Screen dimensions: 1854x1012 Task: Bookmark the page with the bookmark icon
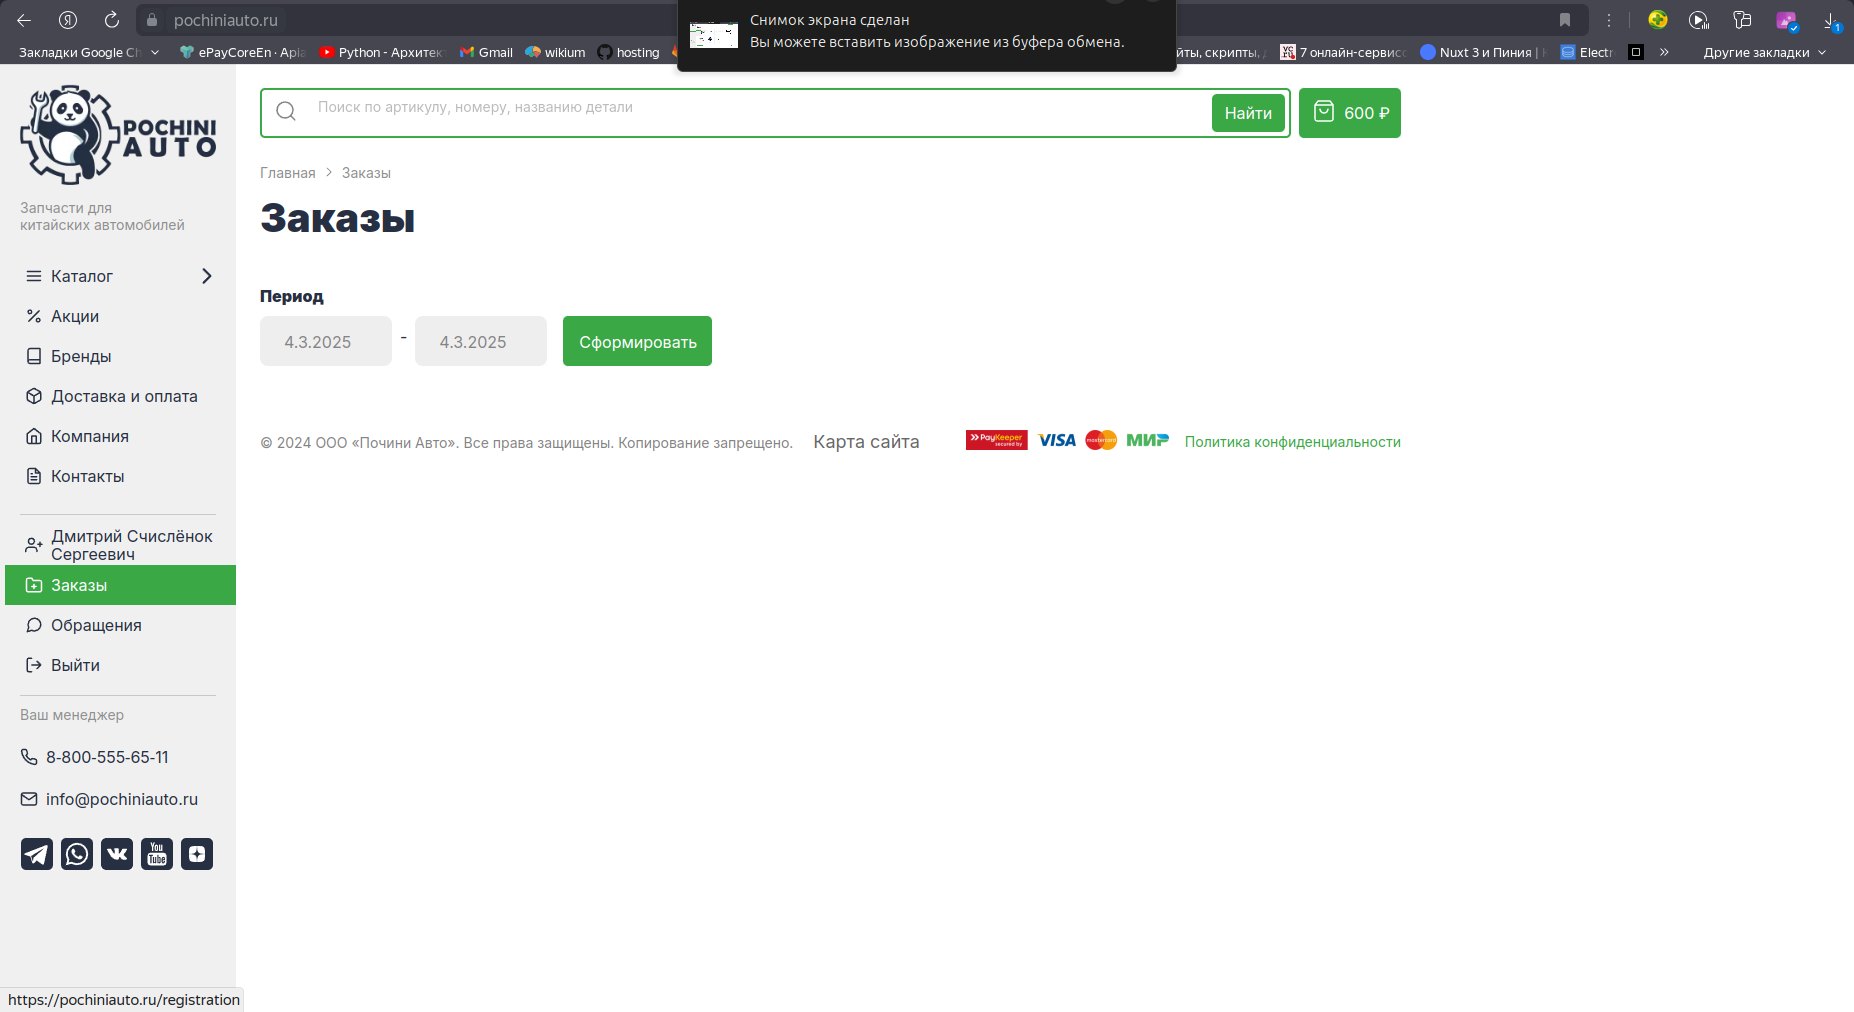1565,20
